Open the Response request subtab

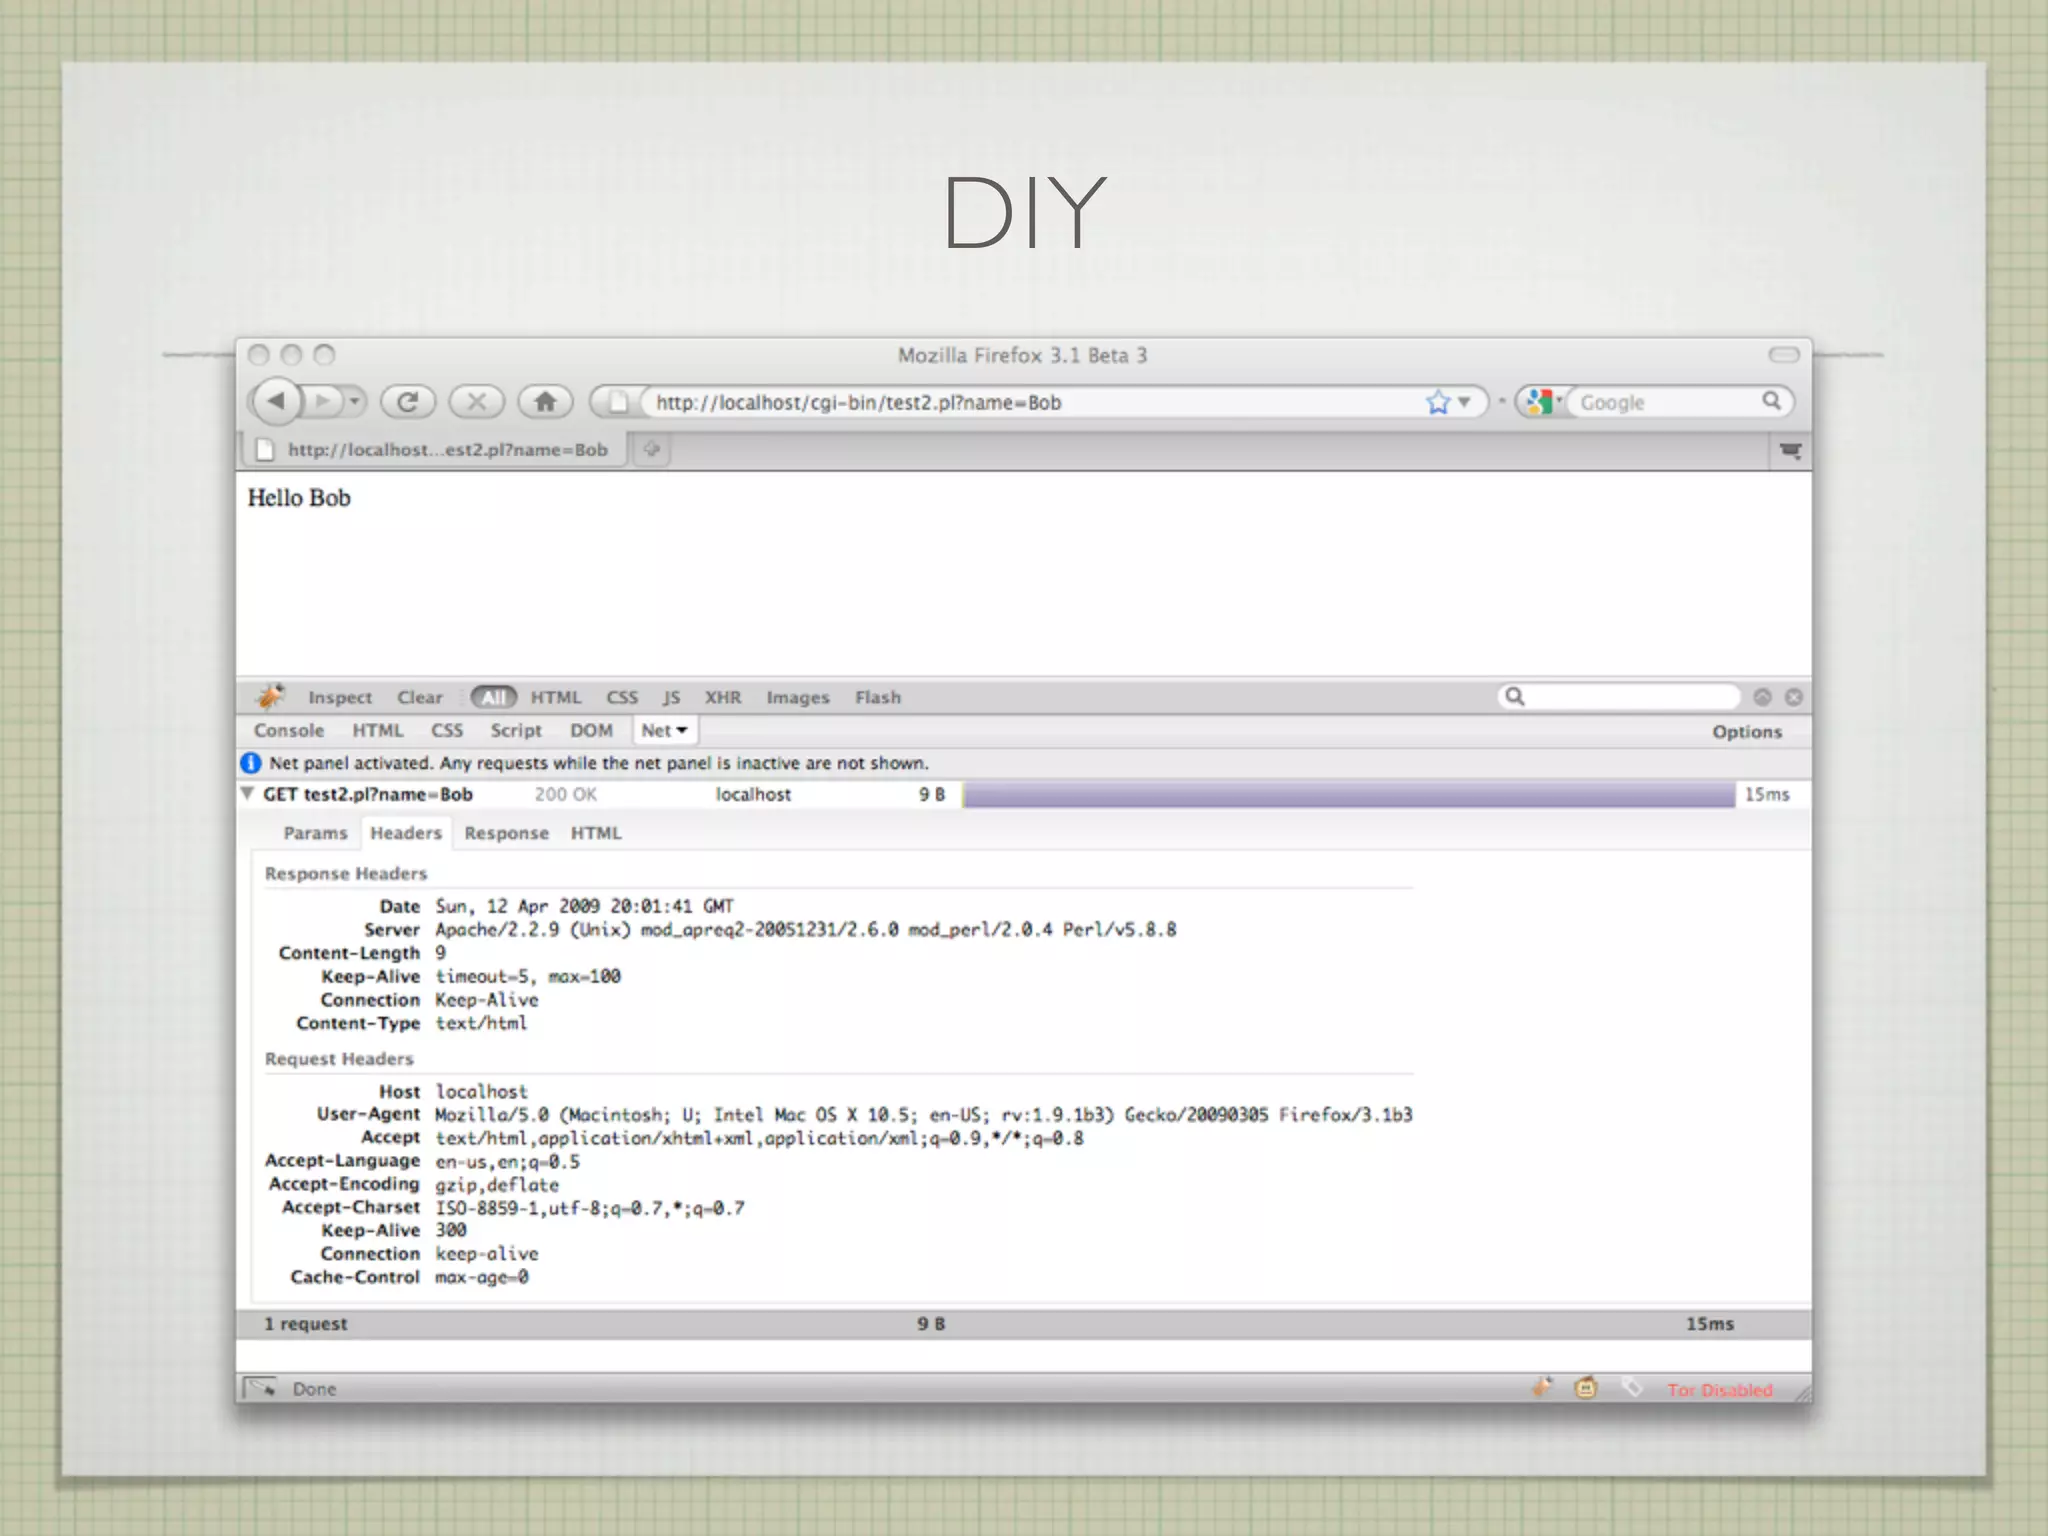[507, 833]
